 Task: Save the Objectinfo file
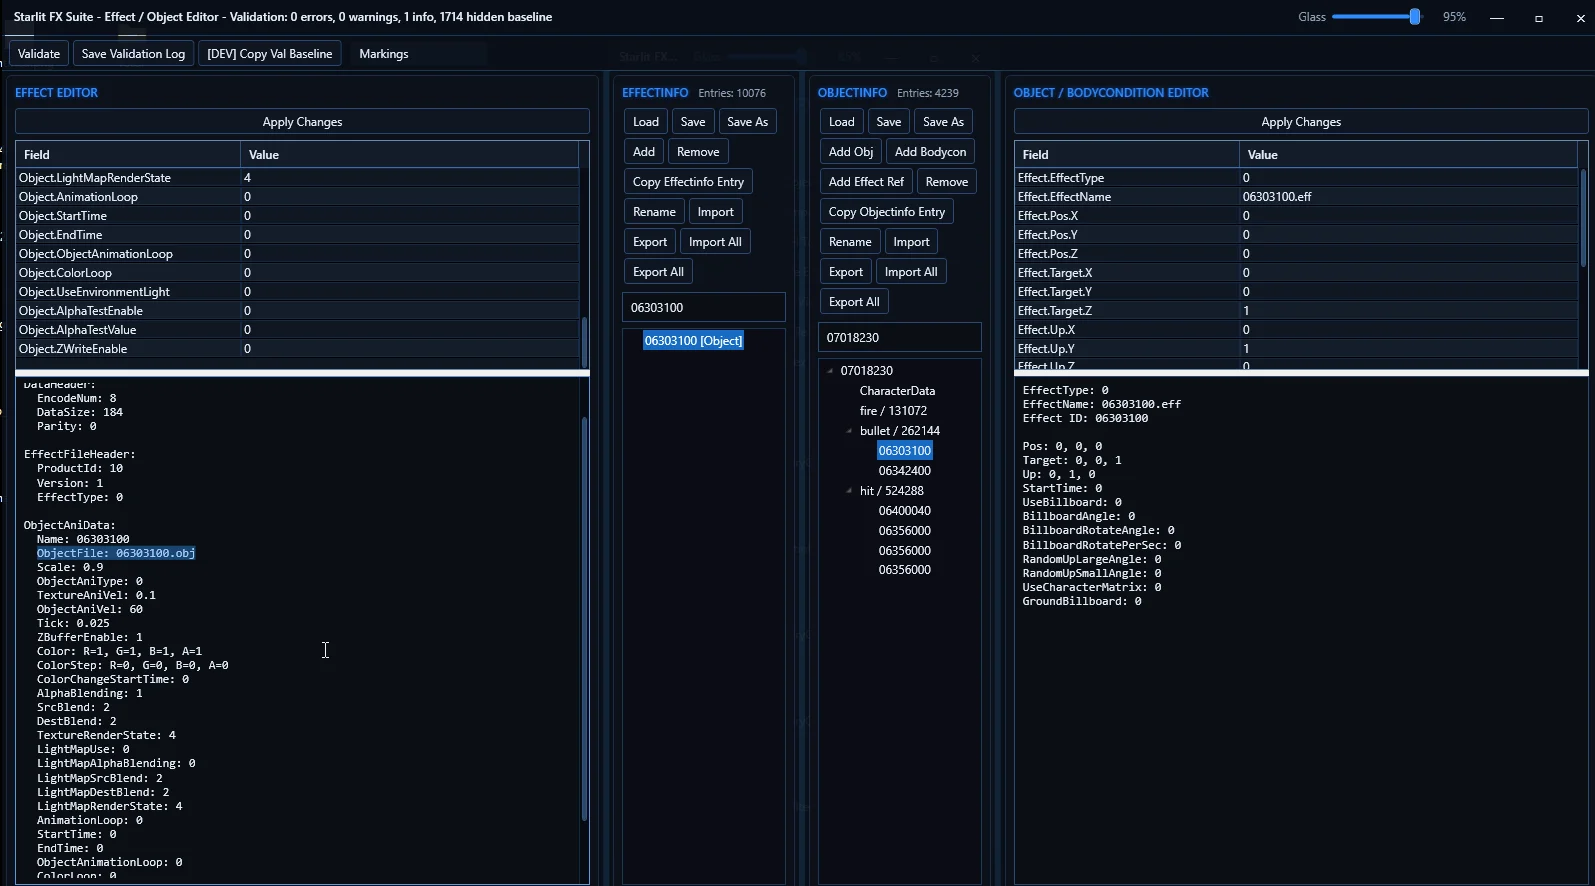pos(889,122)
